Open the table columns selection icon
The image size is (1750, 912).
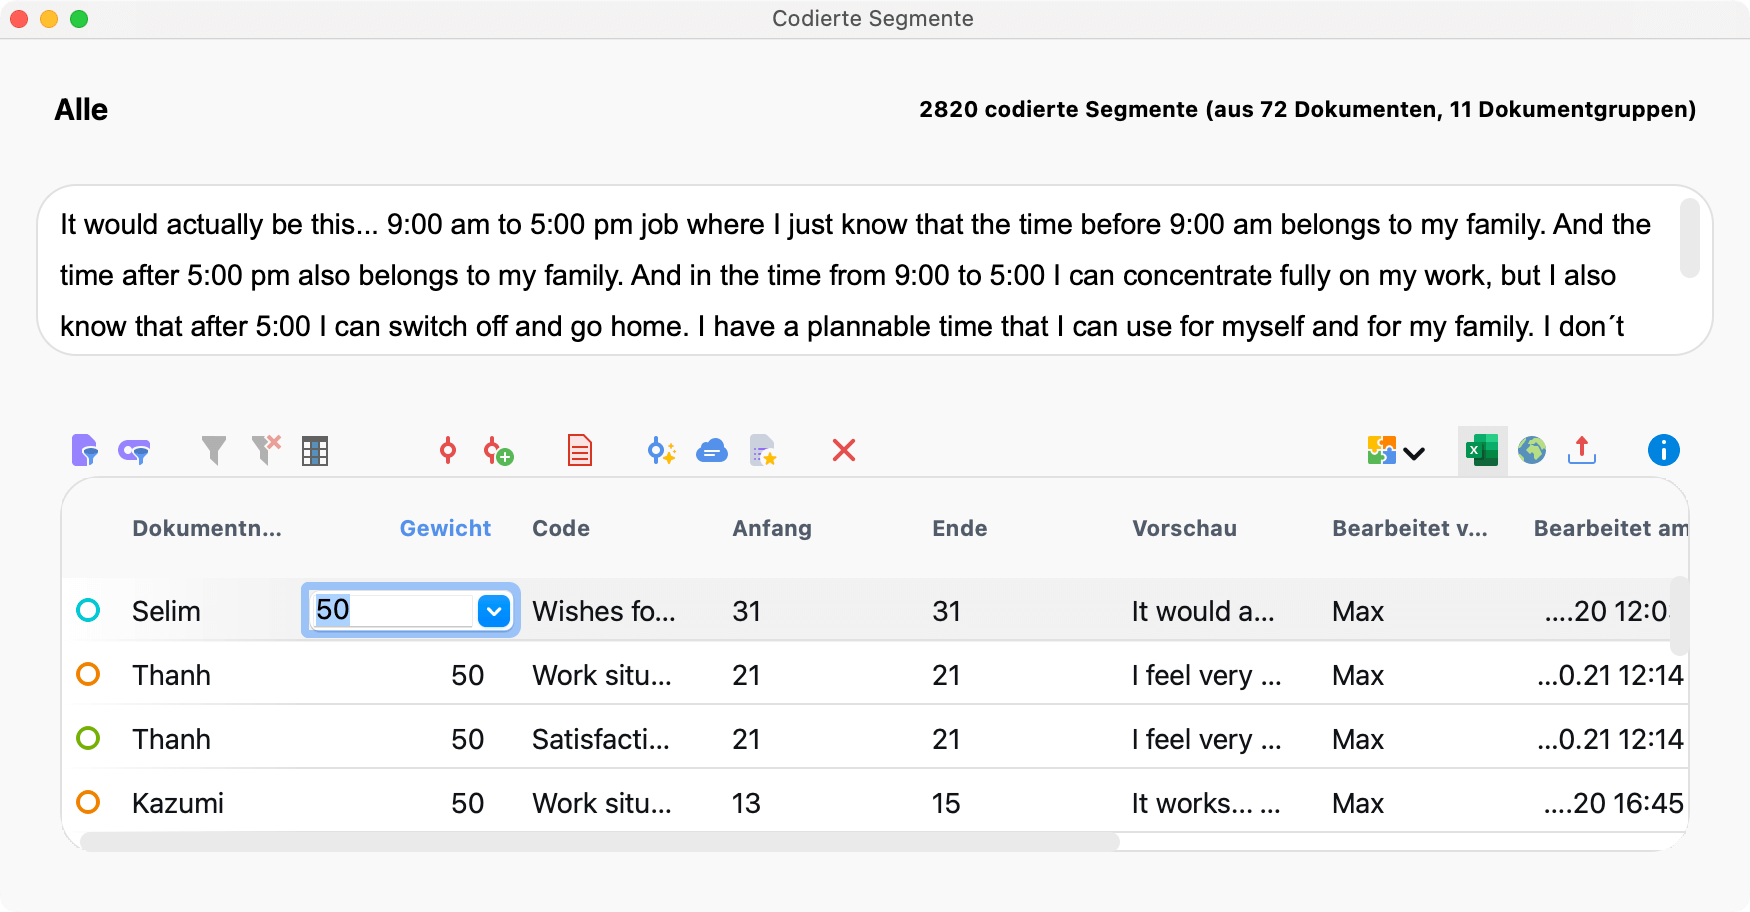315,451
